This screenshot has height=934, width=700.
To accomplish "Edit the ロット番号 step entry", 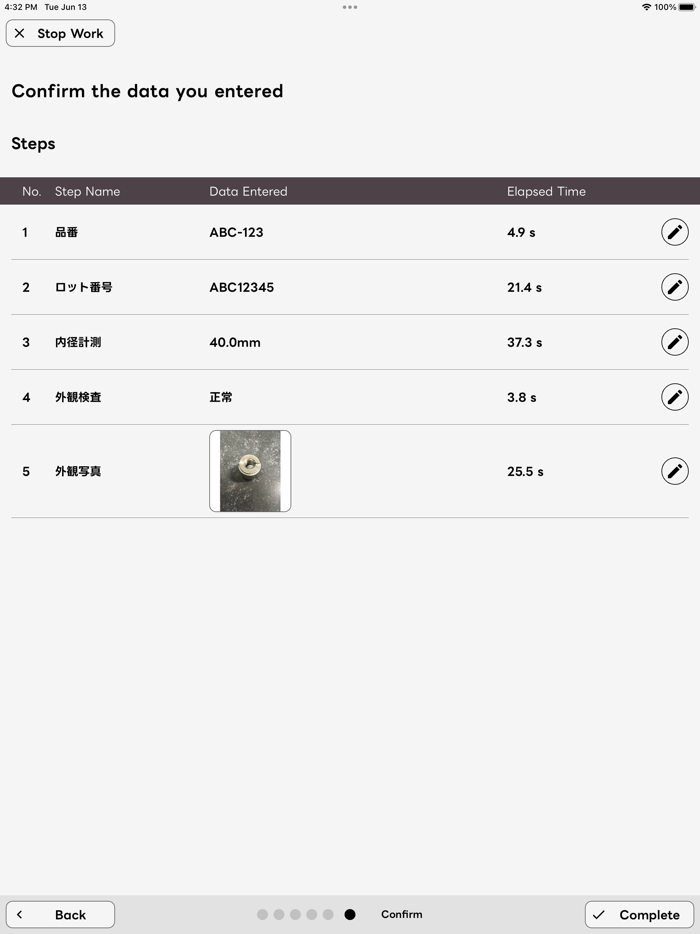I will (675, 287).
